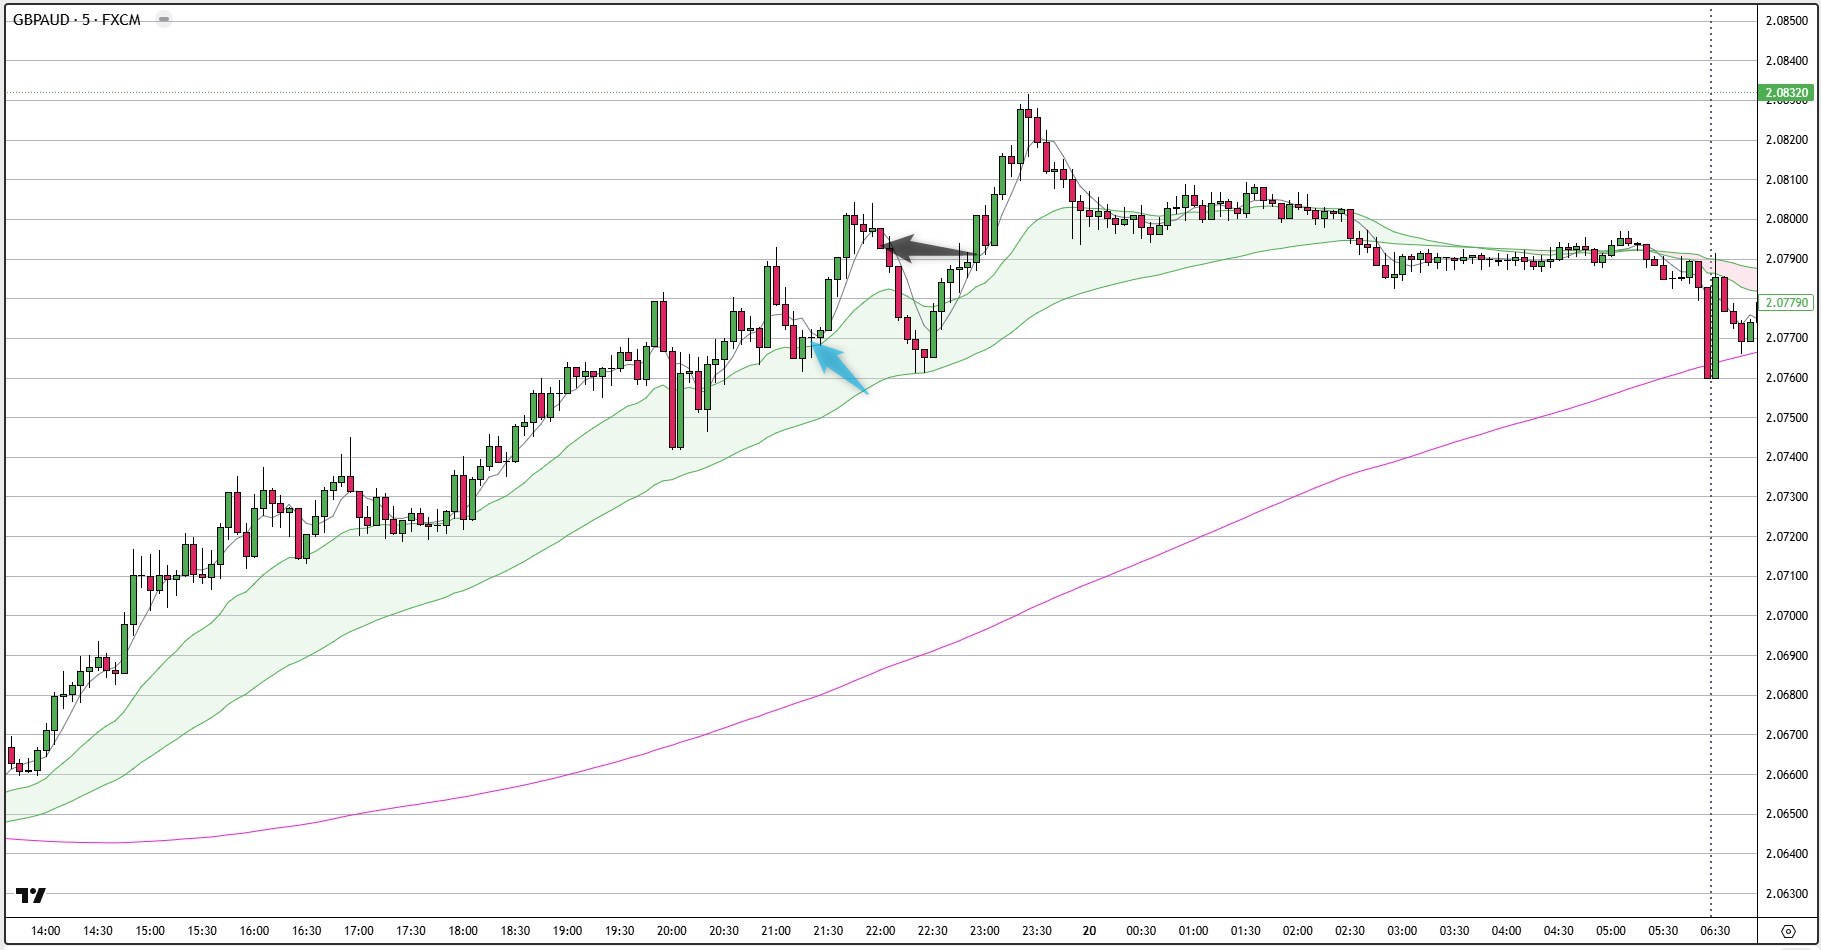1821x950 pixels.
Task: Click the 19:00 time axis label
Action: pos(567,931)
